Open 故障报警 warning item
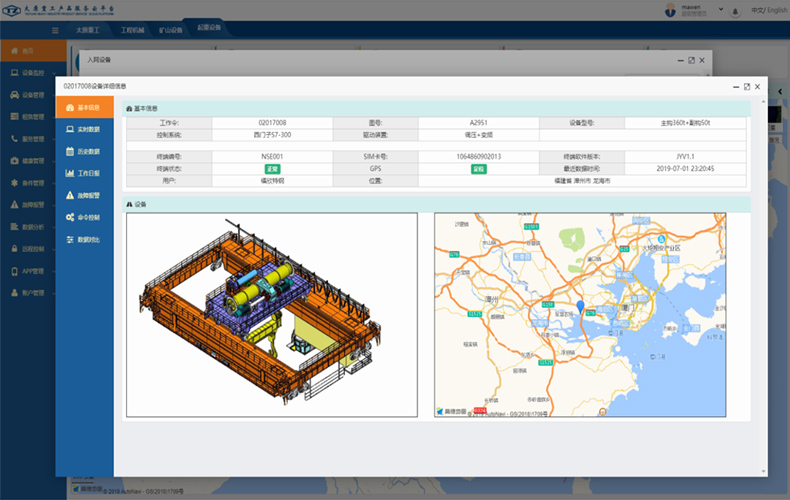This screenshot has height=500, width=790. [84, 195]
